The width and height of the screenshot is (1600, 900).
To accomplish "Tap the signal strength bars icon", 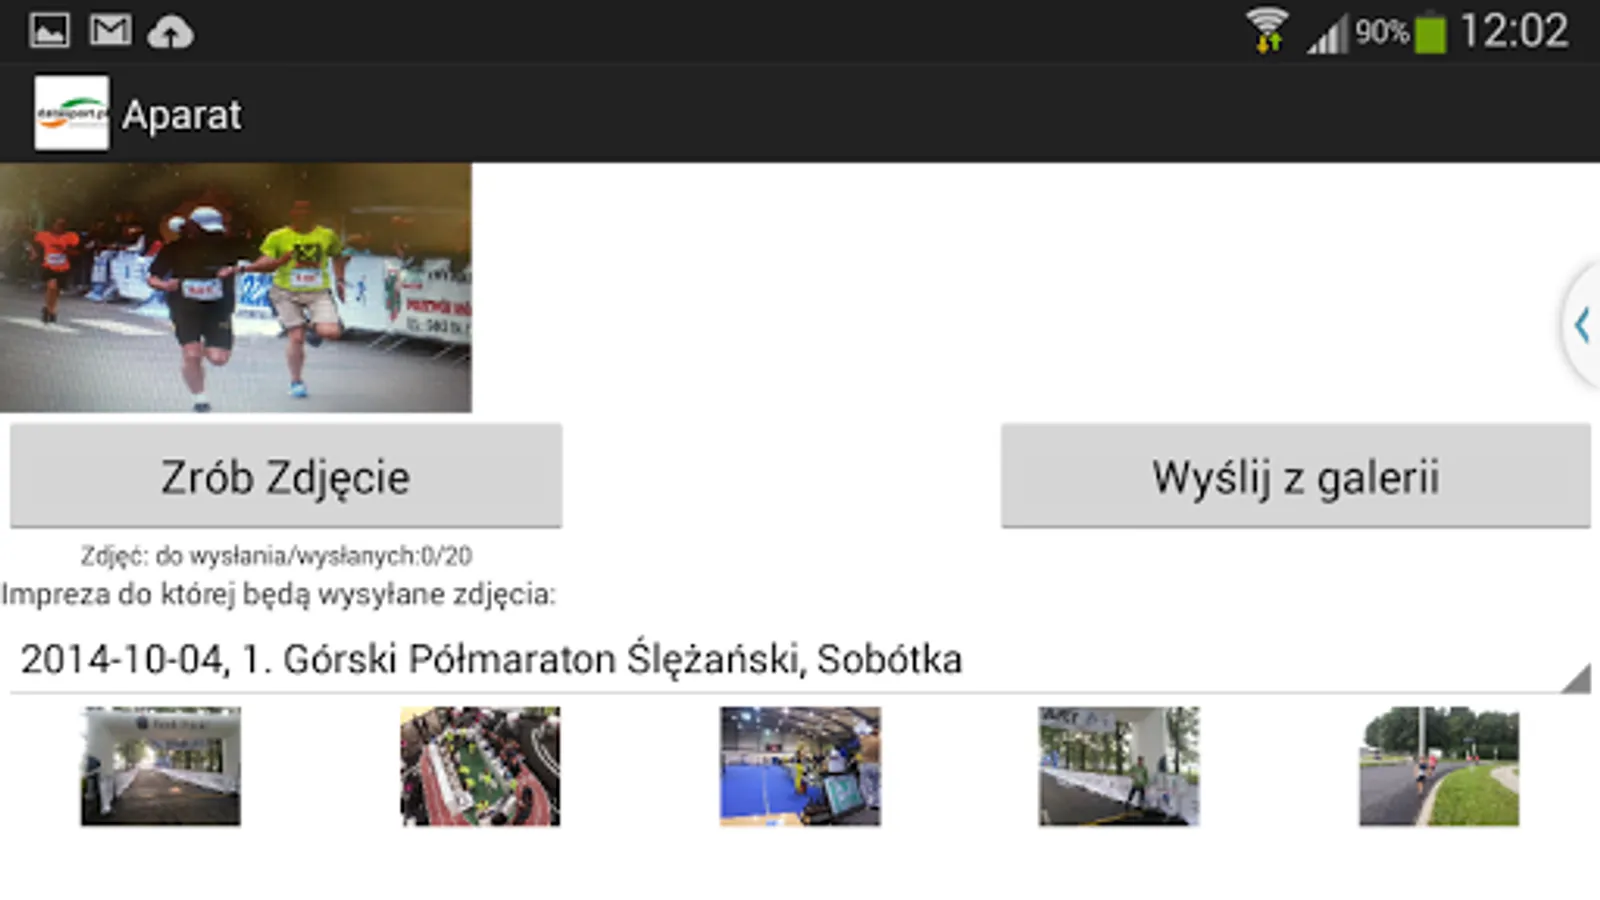I will 1328,34.
